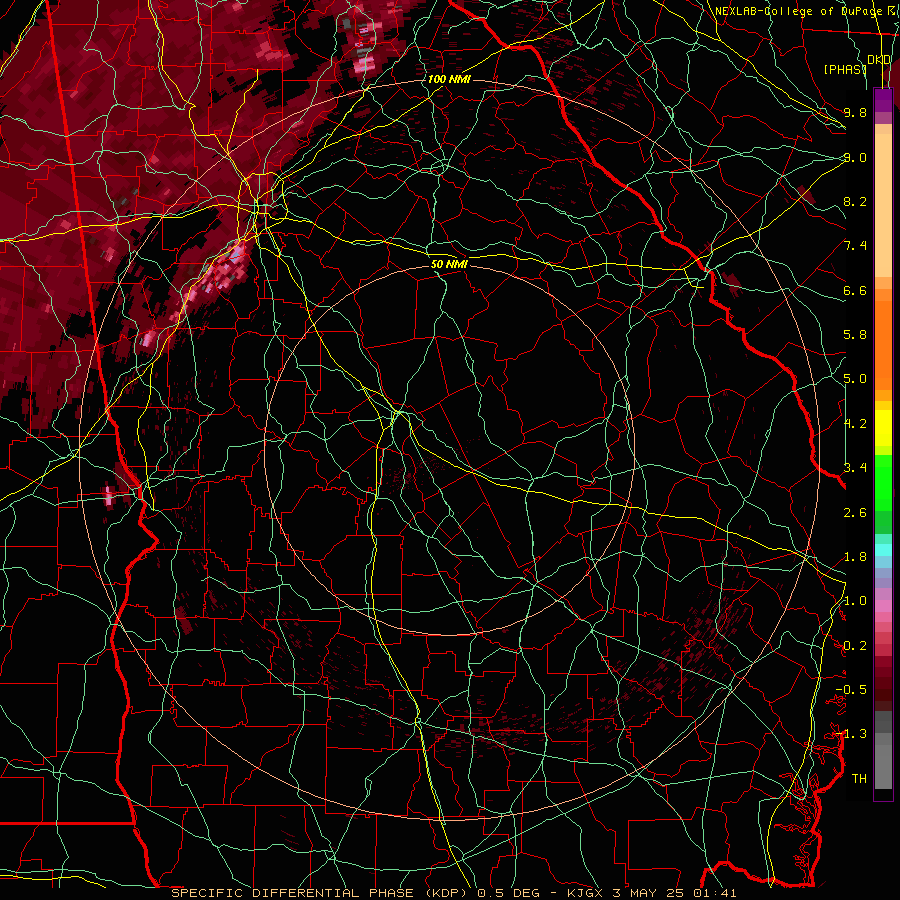Select the 0.2 value on the scale
Screen dimensions: 900x900
point(855,646)
